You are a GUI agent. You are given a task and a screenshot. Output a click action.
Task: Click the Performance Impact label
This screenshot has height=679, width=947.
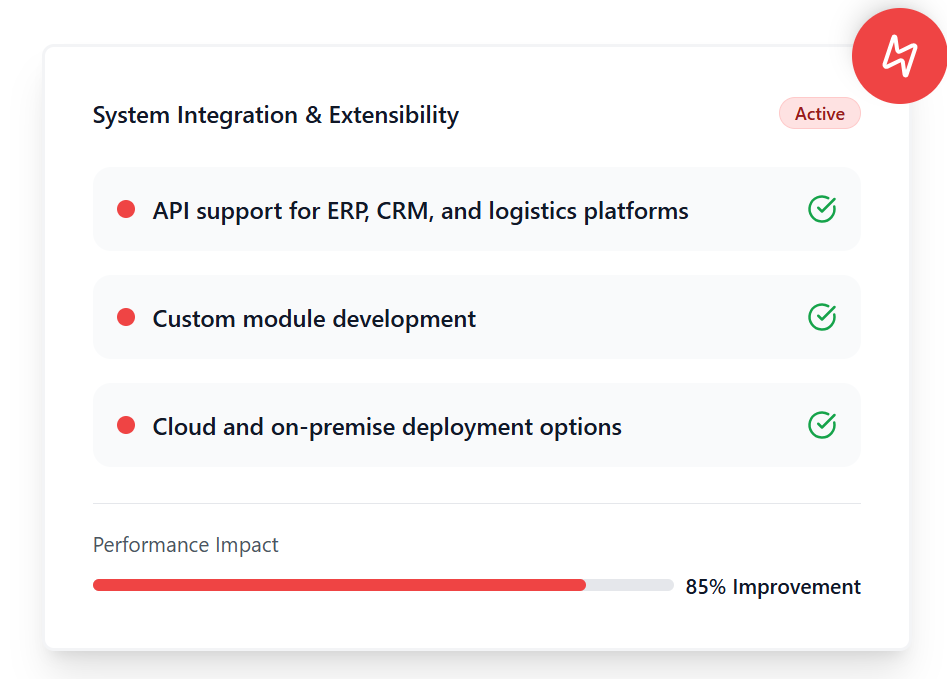(x=185, y=545)
